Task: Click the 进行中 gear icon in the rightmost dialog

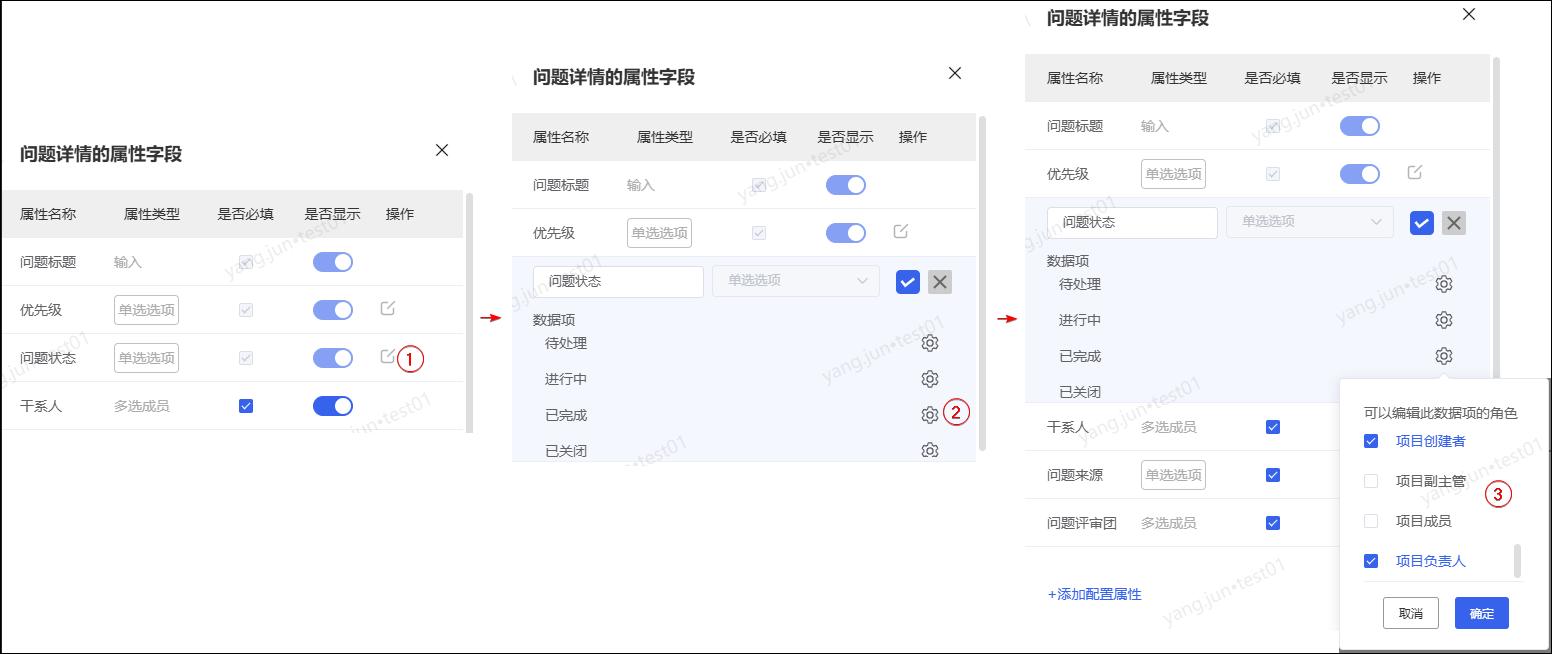Action: coord(1443,320)
